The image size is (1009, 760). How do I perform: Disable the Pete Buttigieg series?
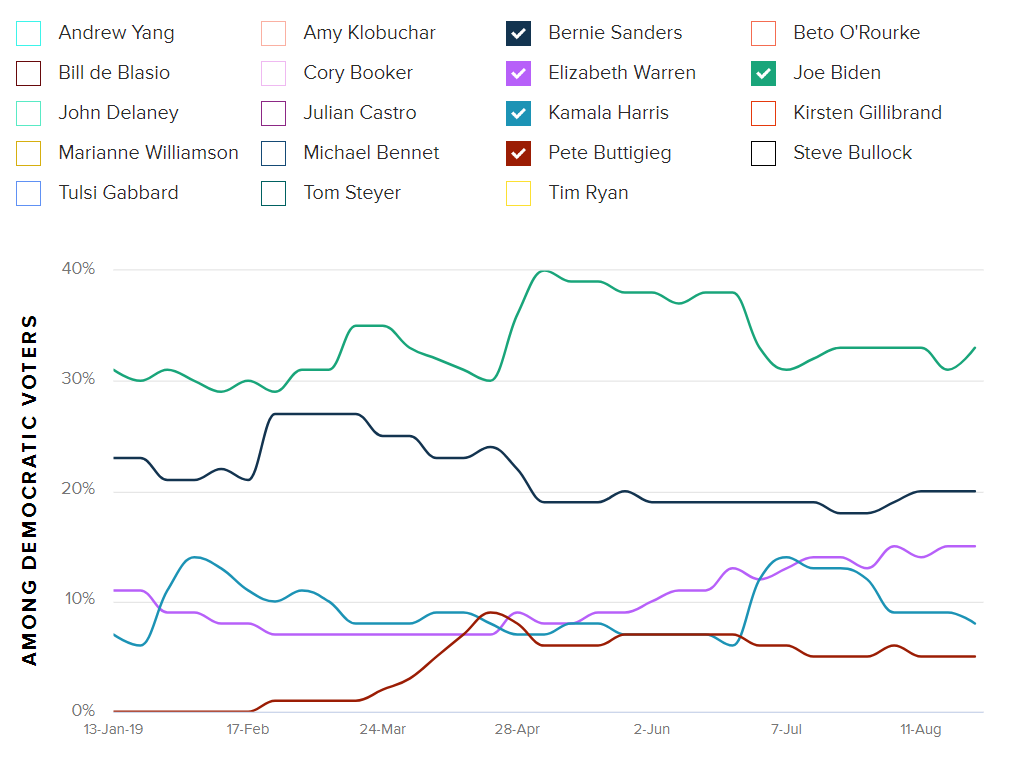(518, 153)
